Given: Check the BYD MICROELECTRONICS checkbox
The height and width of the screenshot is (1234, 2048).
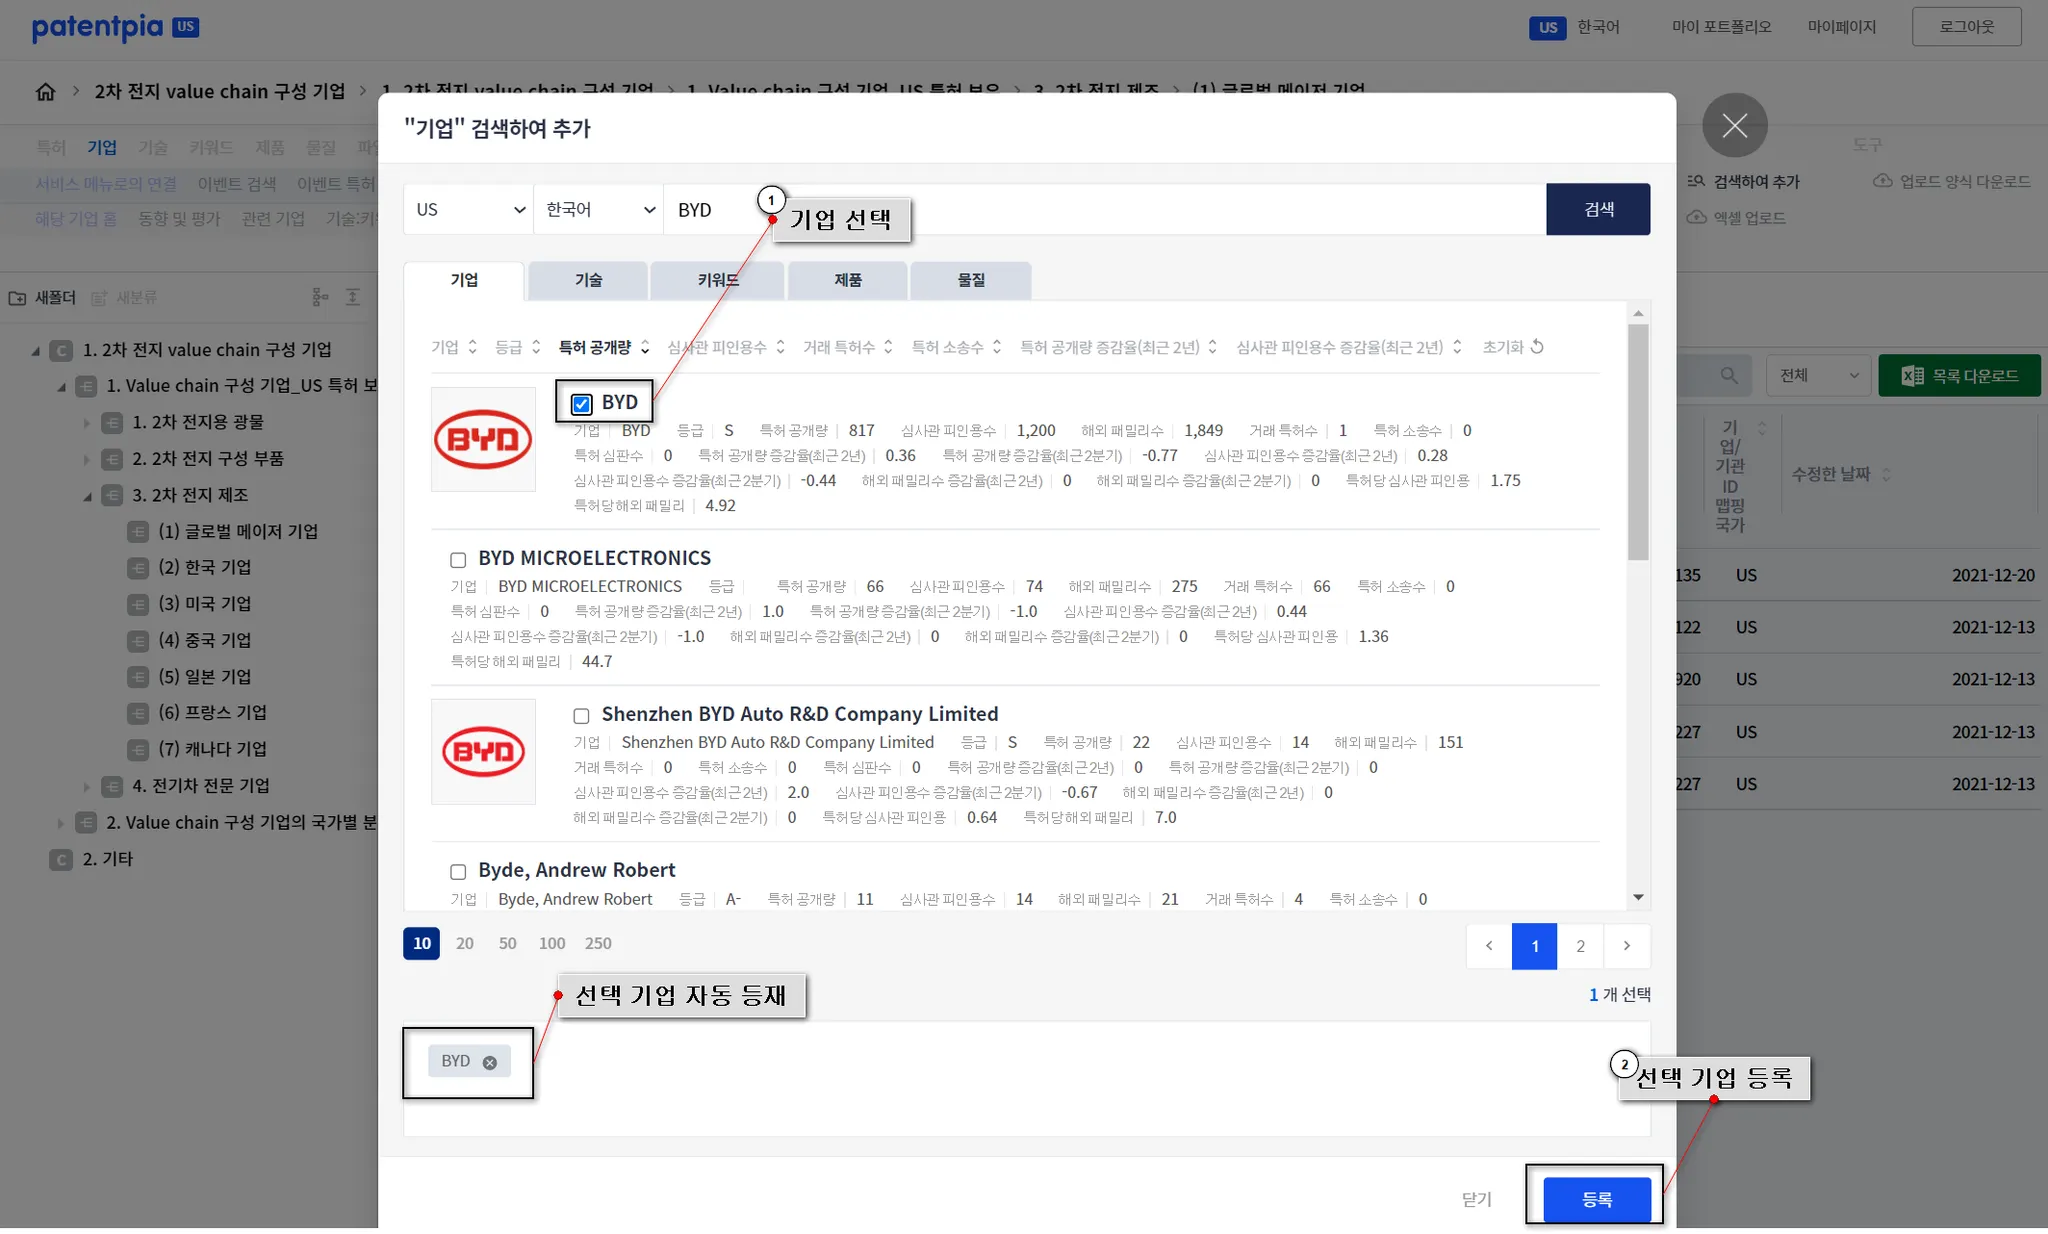Looking at the screenshot, I should coord(458,560).
